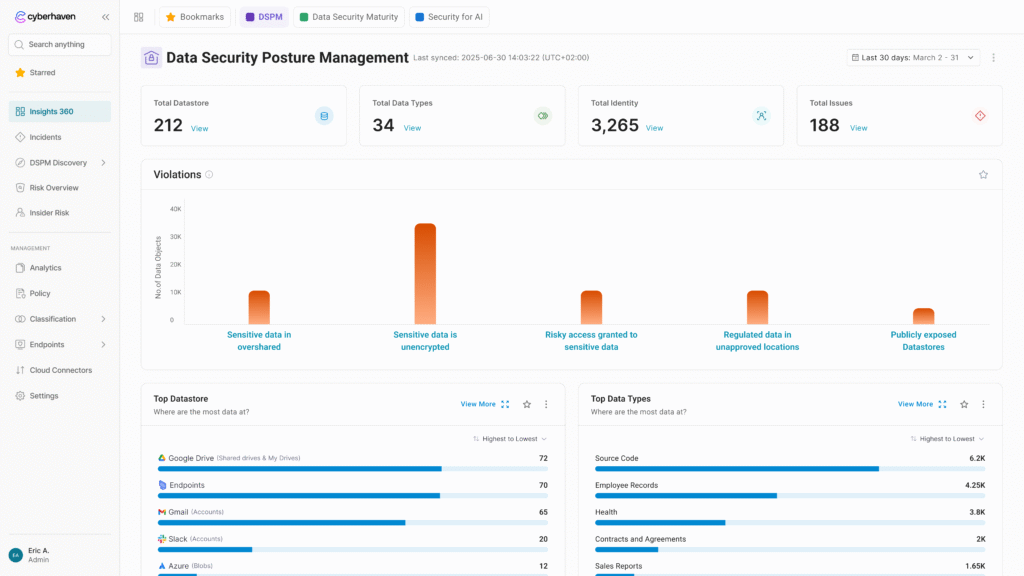The height and width of the screenshot is (576, 1024).
Task: Open the Last 30 days date range dropdown
Action: [x=913, y=58]
